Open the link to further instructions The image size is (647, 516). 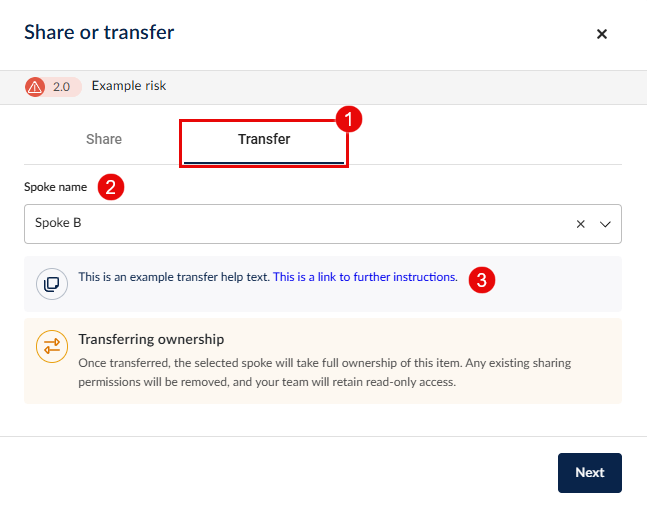click(x=365, y=277)
